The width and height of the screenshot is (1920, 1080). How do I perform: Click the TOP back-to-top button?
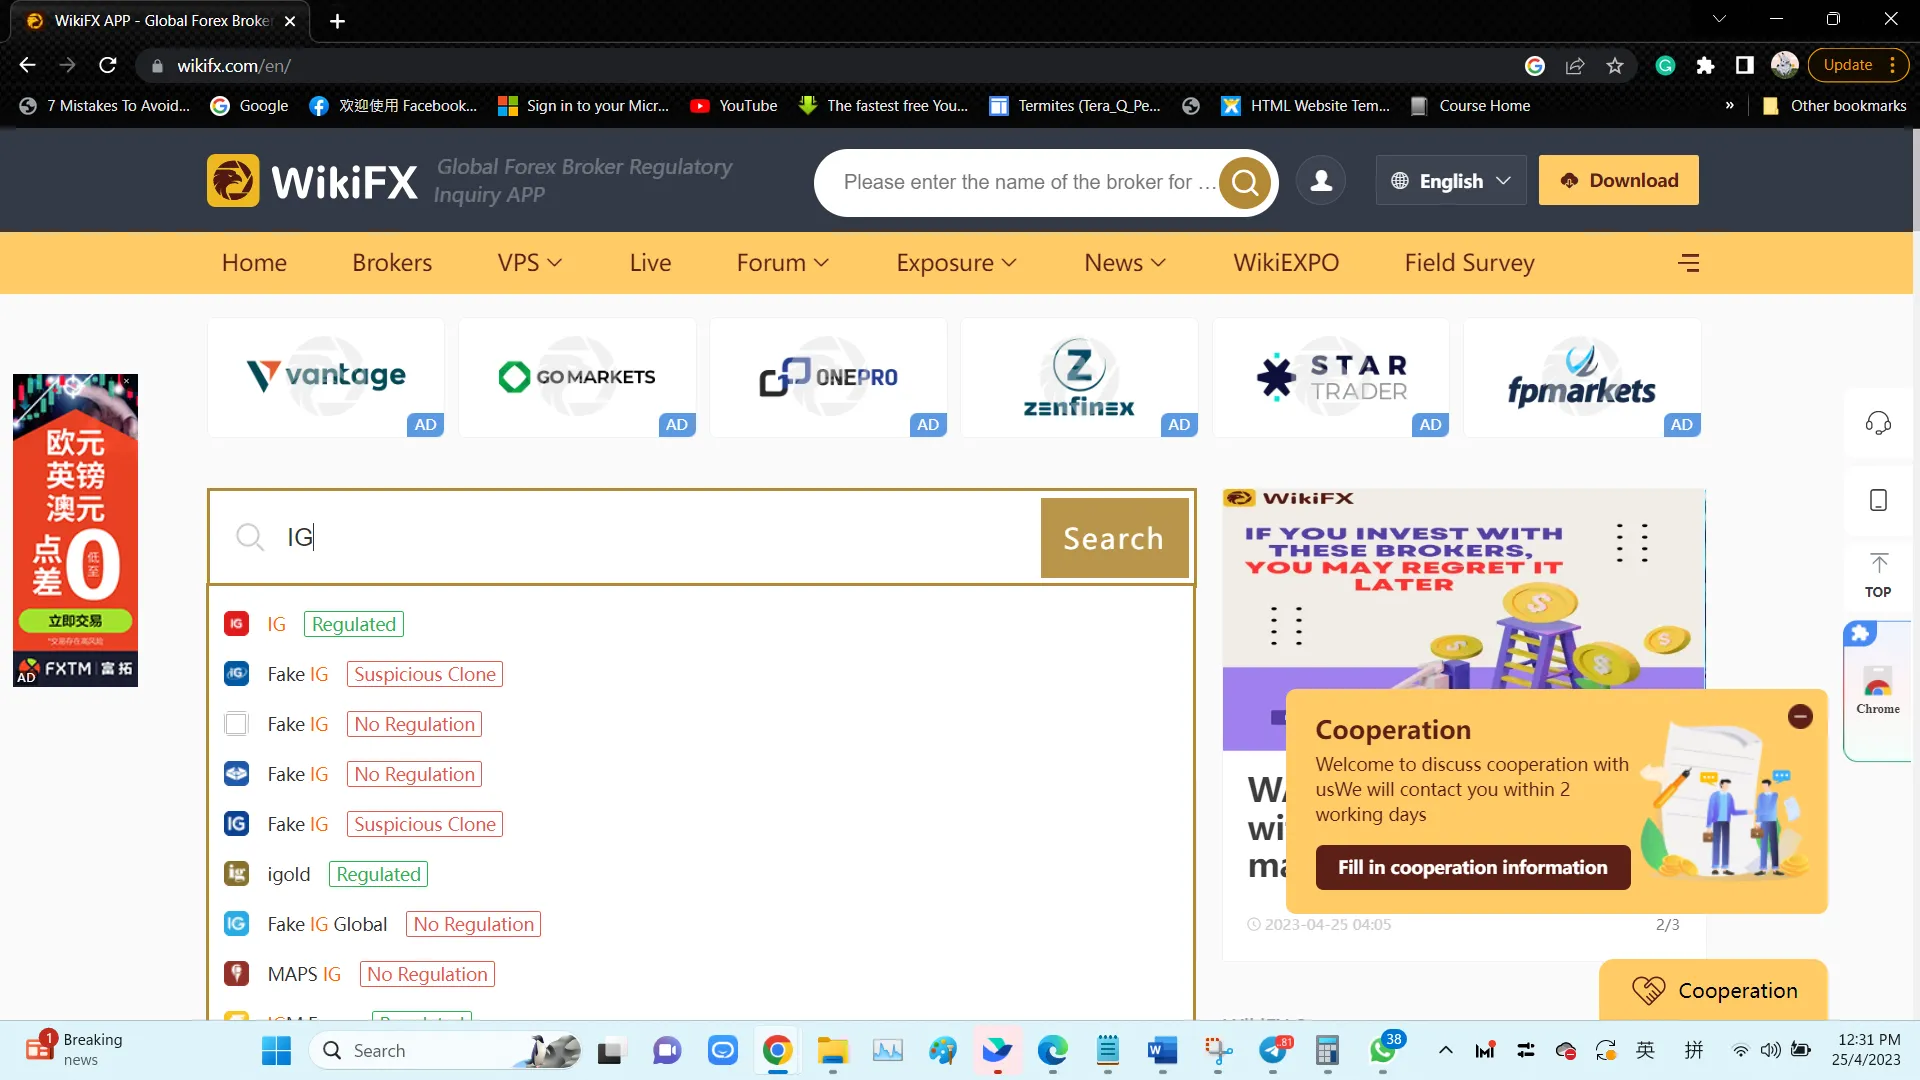pyautogui.click(x=1878, y=575)
